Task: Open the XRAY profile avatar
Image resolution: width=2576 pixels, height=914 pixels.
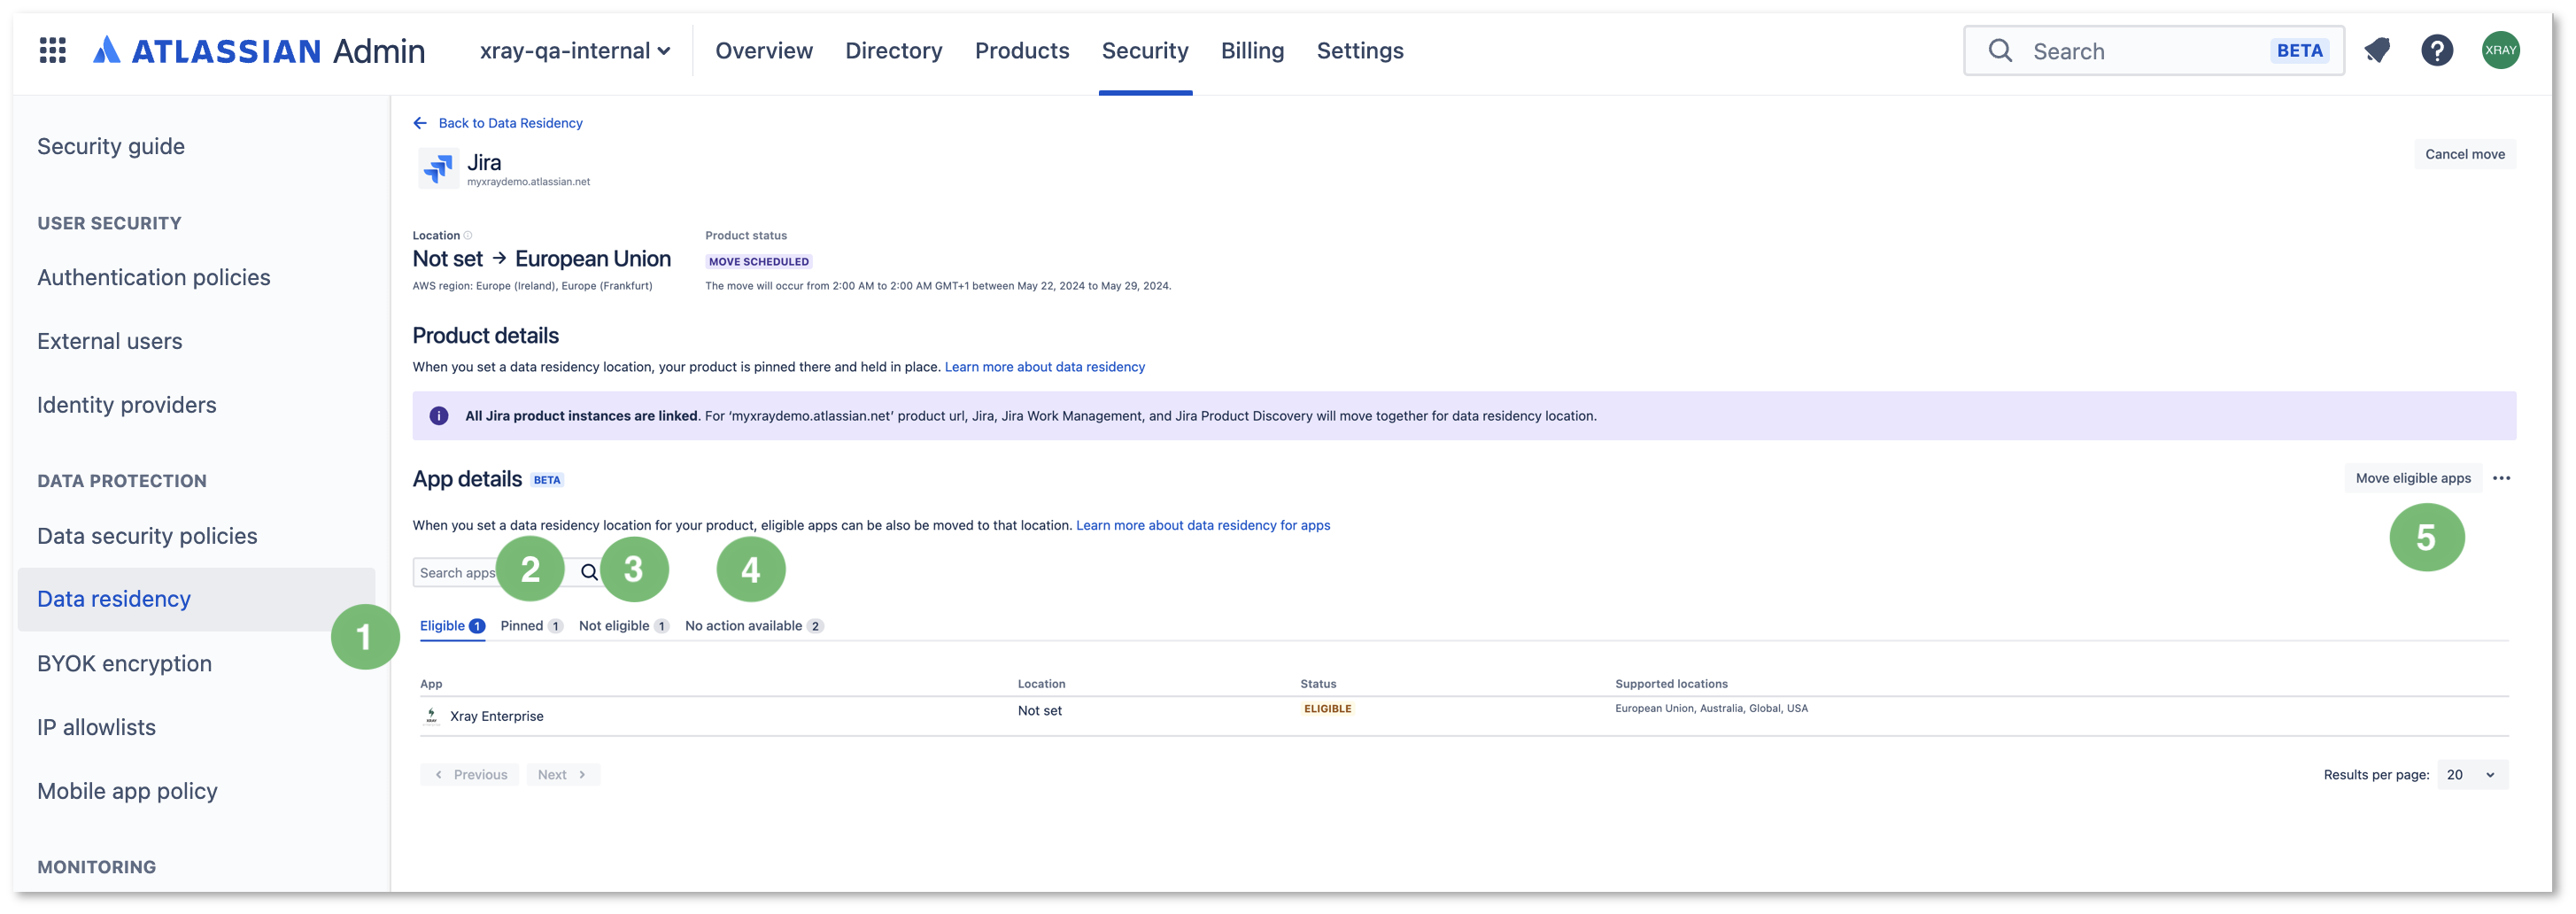Action: [2500, 50]
